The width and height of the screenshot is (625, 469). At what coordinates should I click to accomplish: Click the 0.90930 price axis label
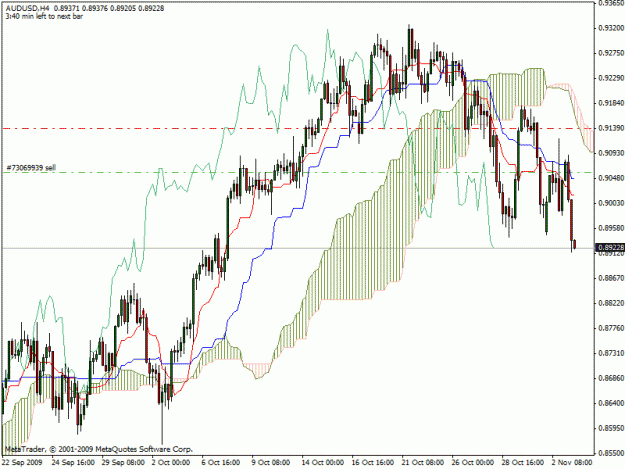[611, 153]
